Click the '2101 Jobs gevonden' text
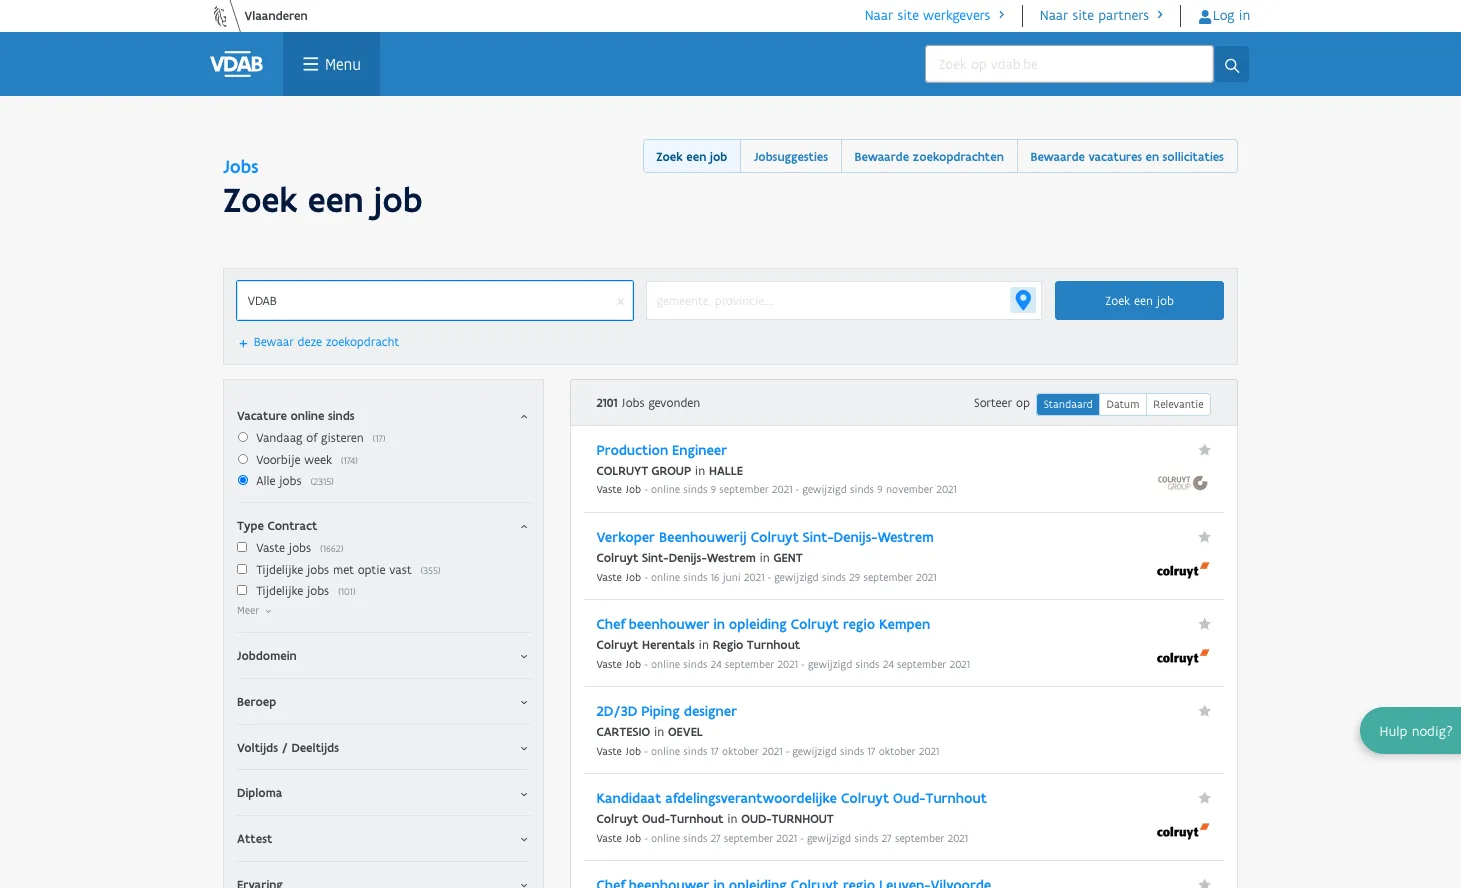The image size is (1461, 888). coord(648,403)
